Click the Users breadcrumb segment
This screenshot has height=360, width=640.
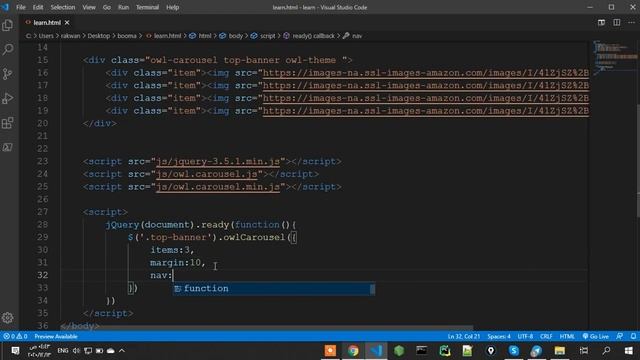pos(46,36)
